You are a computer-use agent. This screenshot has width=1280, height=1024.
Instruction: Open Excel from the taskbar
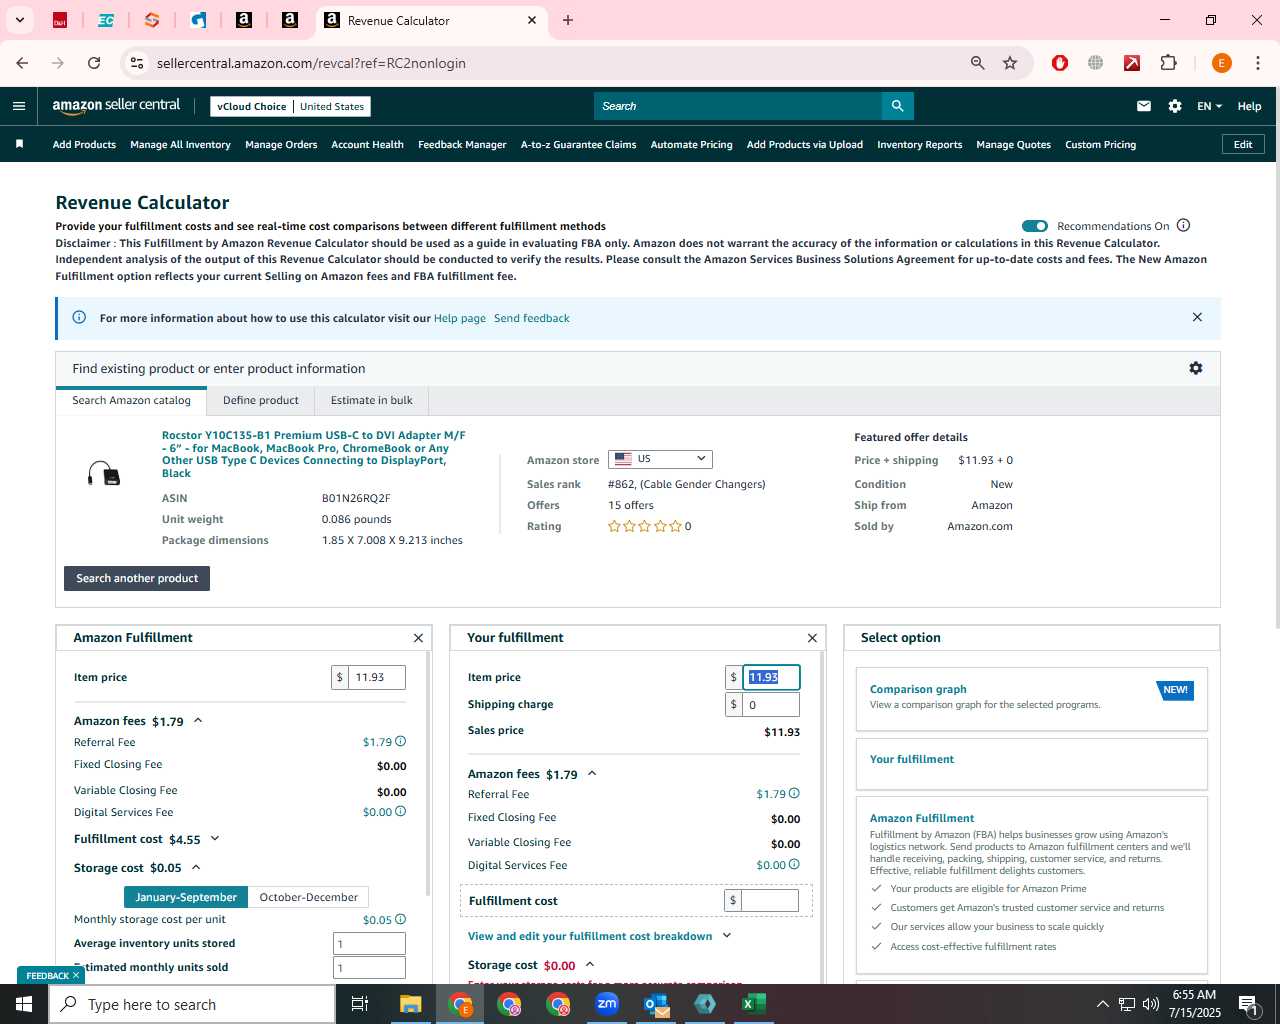(x=754, y=1004)
